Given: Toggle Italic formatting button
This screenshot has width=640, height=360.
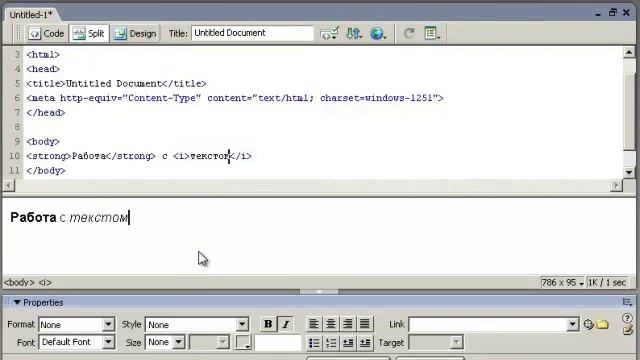Looking at the screenshot, I should click(x=285, y=324).
